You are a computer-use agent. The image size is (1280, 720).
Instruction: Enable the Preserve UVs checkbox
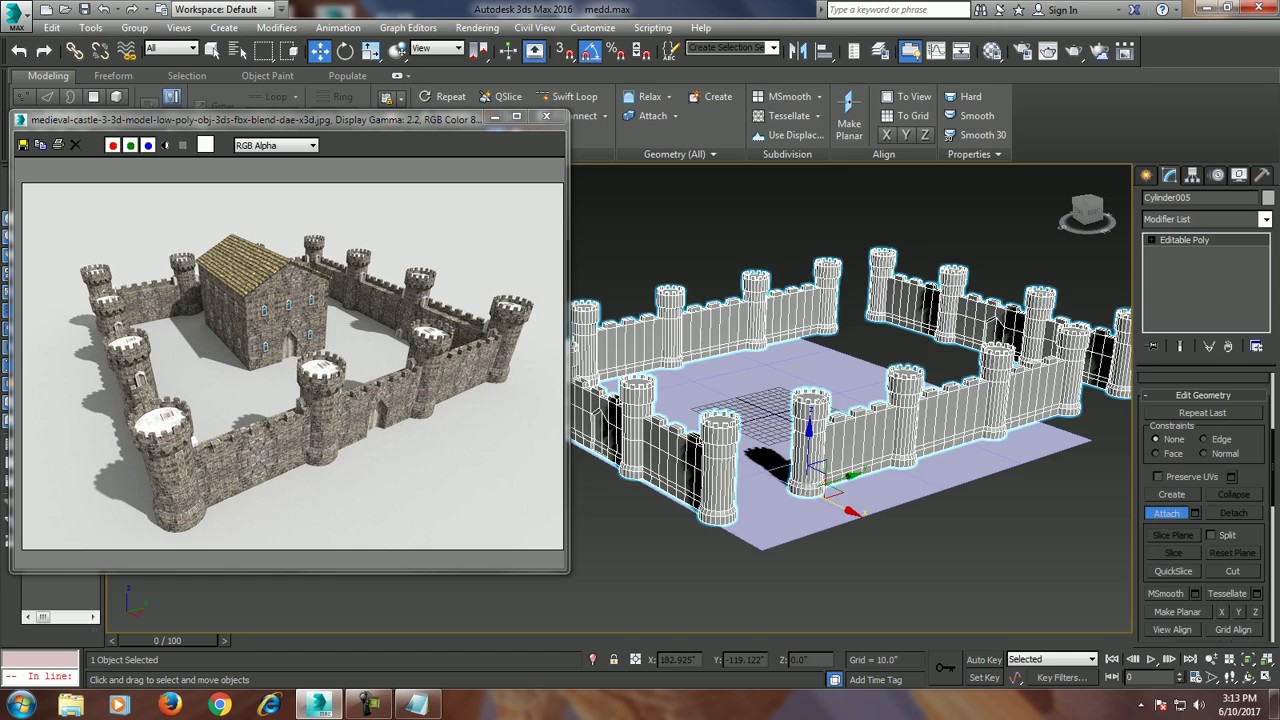(1158, 477)
